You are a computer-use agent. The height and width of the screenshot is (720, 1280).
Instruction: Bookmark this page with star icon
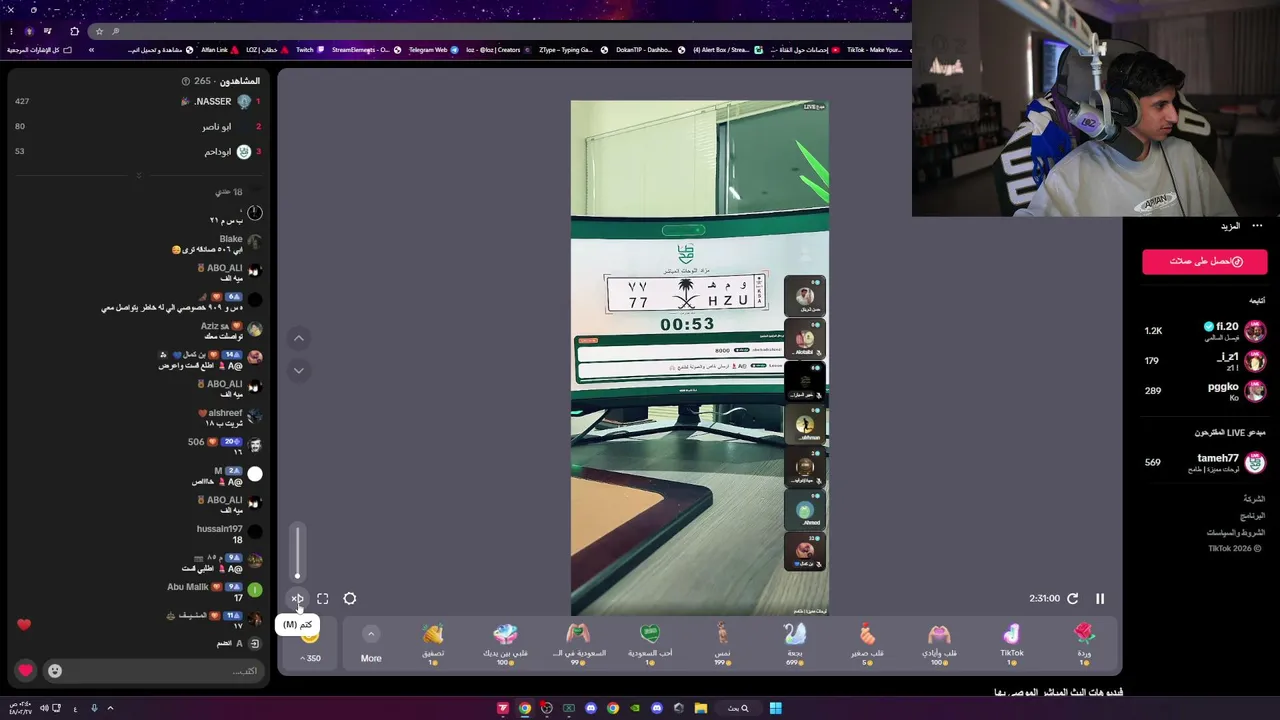(x=99, y=31)
